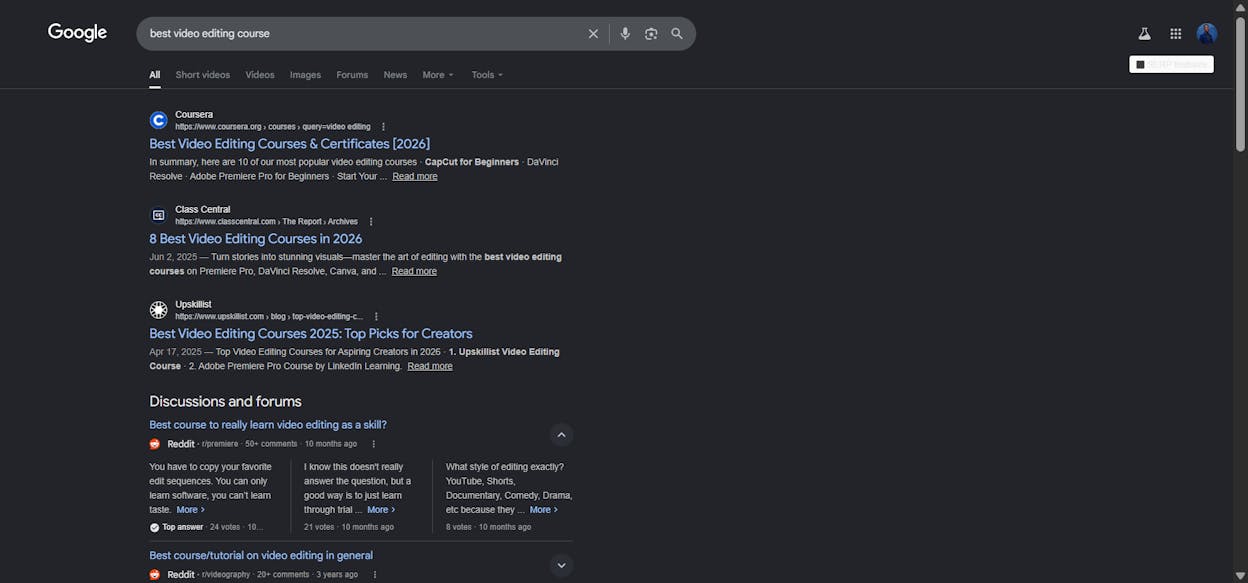The image size is (1248, 583).
Task: Expand Class Central snippet with Read more
Action: point(414,271)
